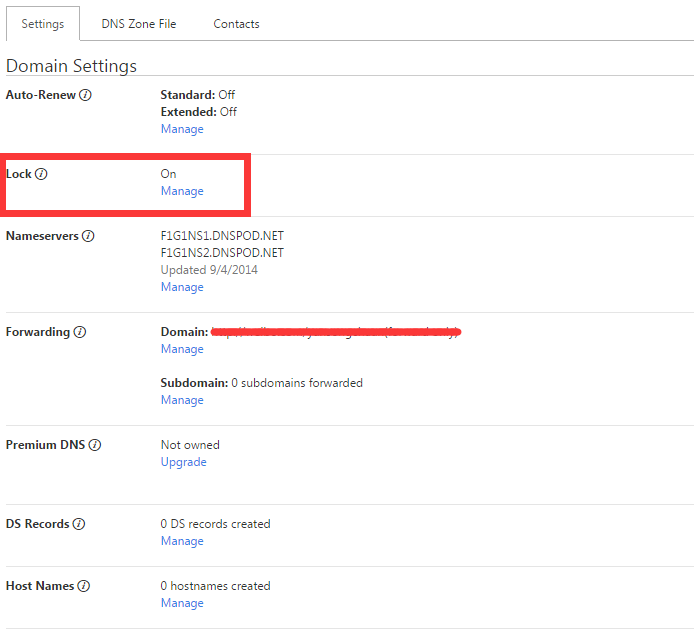Switch to the DNS Zone File tab
The width and height of the screenshot is (694, 631).
click(138, 24)
